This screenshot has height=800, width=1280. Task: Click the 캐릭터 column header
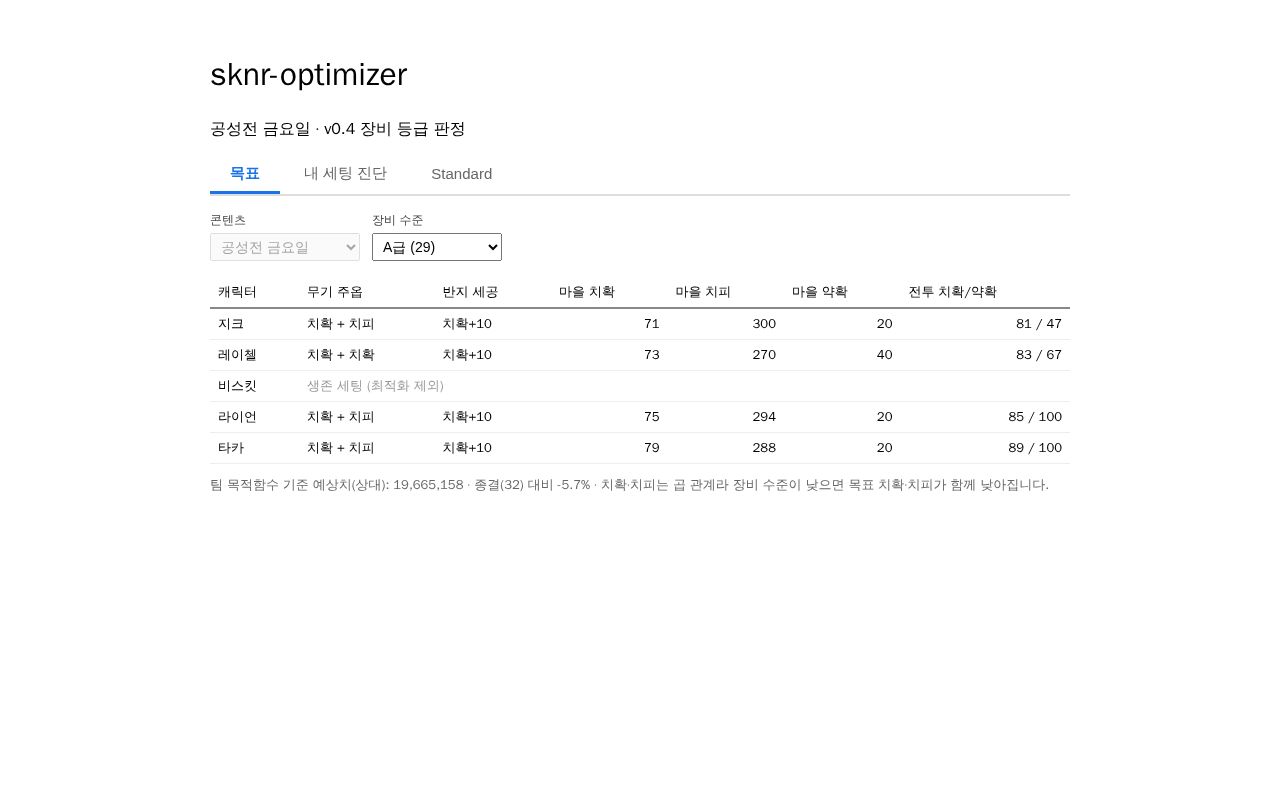tap(237, 292)
